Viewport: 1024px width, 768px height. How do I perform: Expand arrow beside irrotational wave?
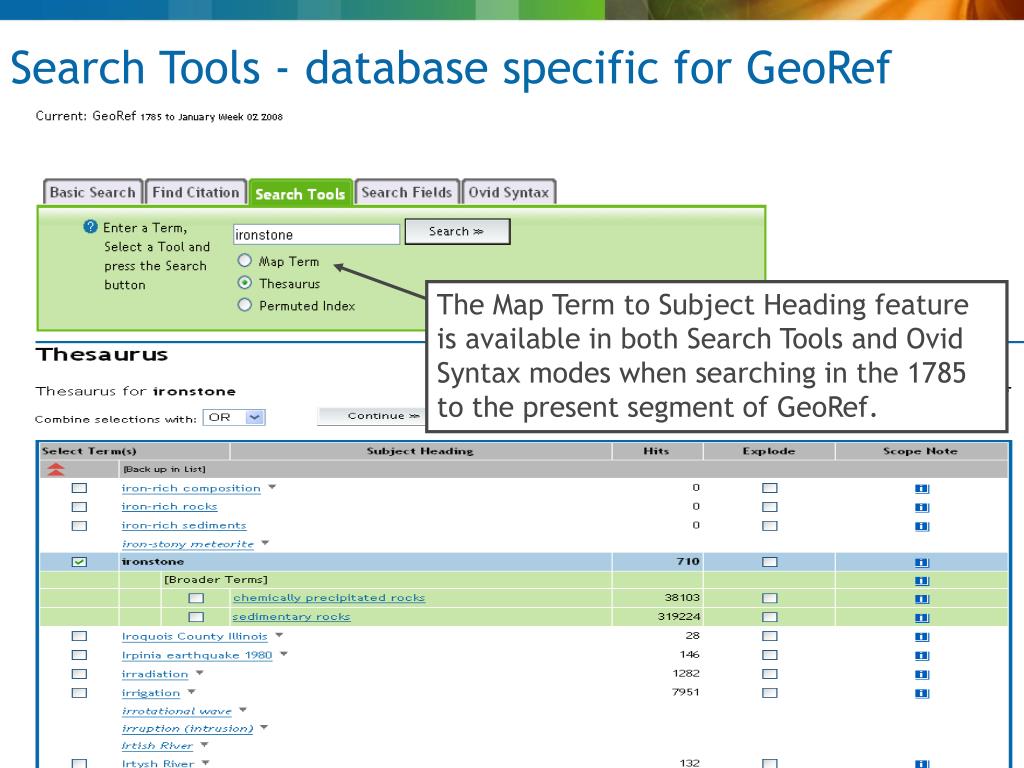click(243, 709)
